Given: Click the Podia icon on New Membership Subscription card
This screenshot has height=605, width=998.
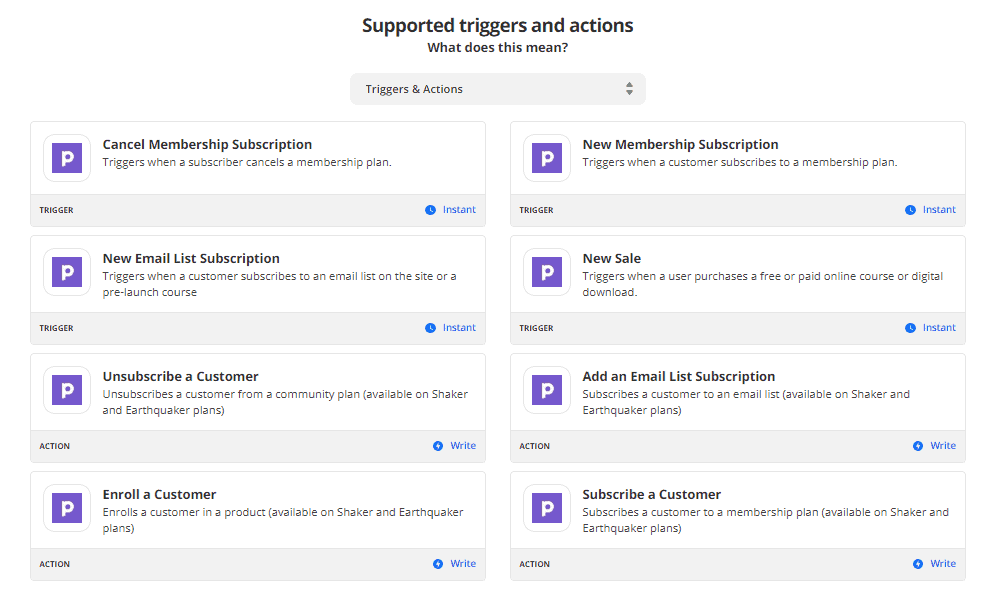Looking at the screenshot, I should pos(546,156).
